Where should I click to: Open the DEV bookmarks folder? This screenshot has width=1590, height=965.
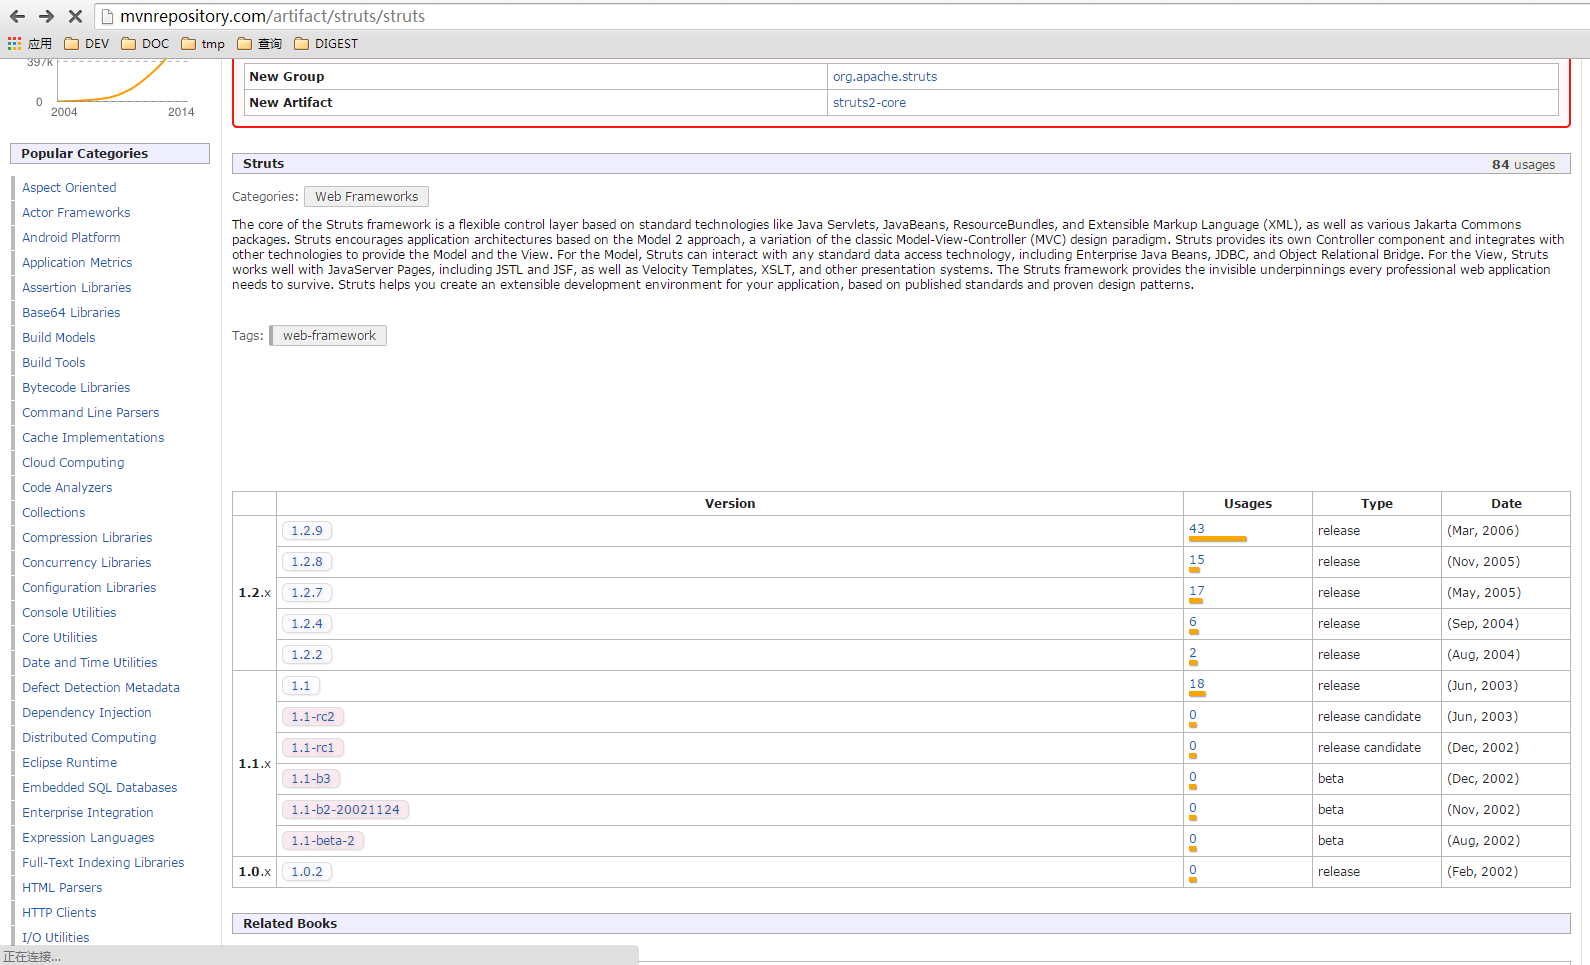click(x=87, y=44)
